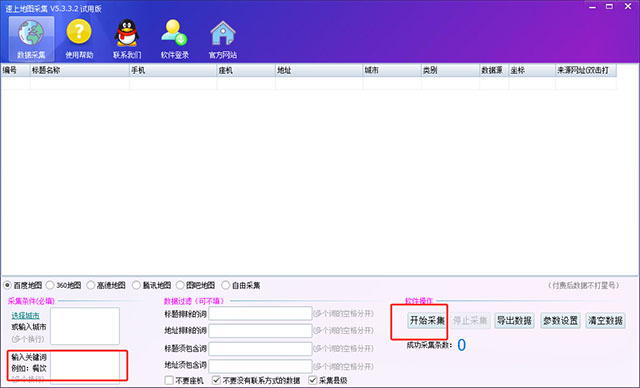
Task: Click the 标题须包含词 input field
Action: [x=260, y=349]
